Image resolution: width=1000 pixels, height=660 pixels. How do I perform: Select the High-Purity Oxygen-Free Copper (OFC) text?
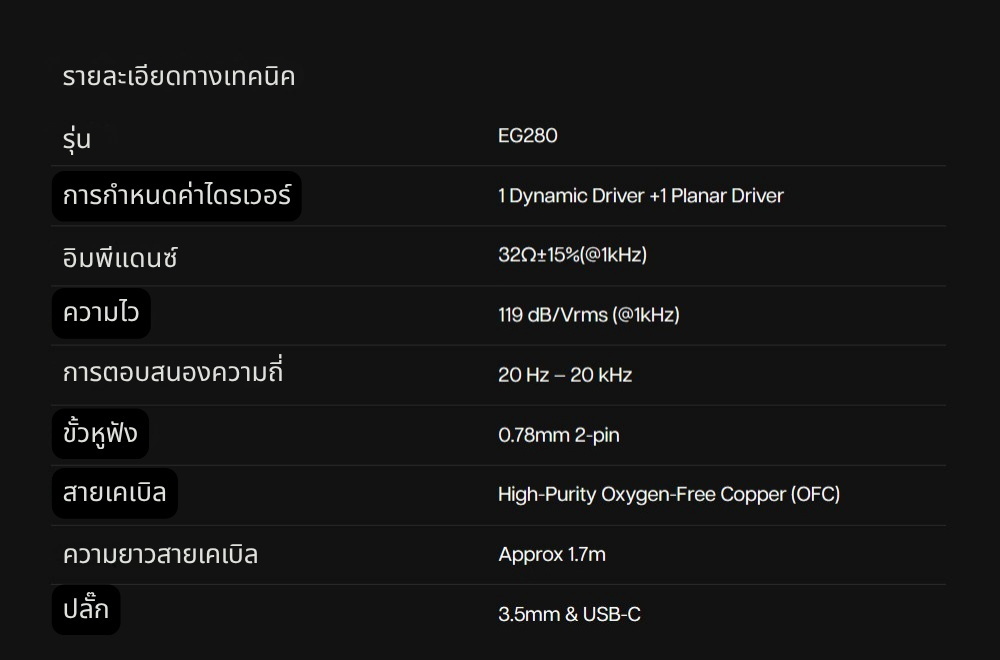668,494
